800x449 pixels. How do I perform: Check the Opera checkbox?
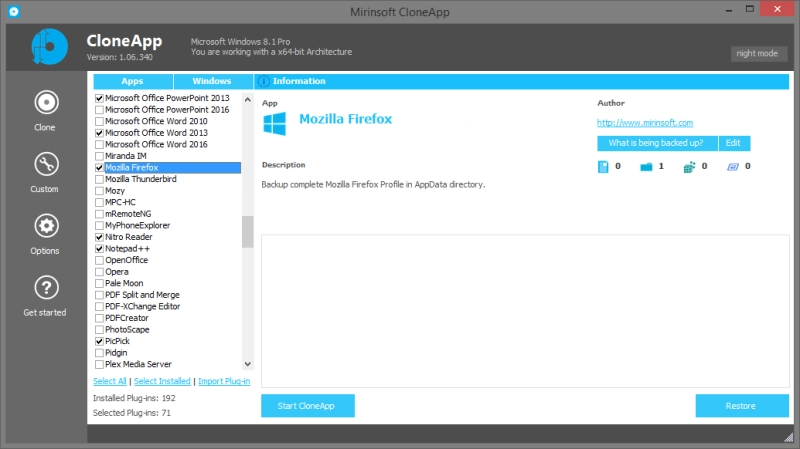pos(99,272)
